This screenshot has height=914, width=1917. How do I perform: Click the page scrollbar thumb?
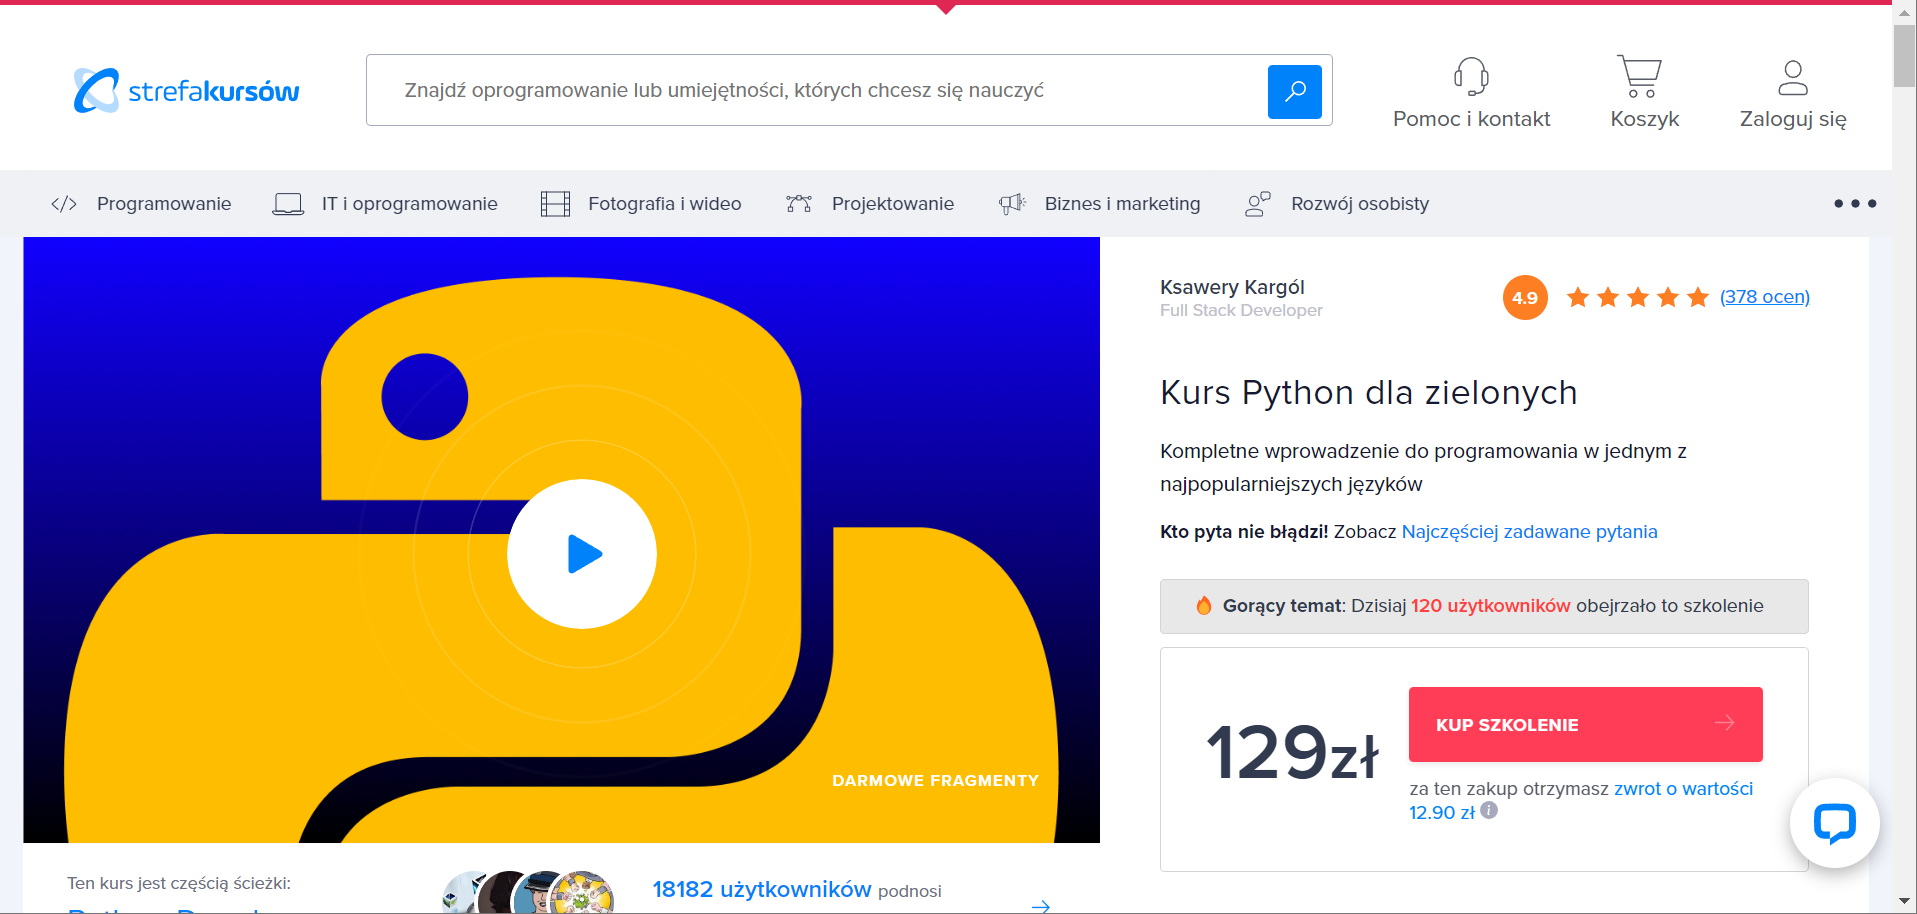[x=1904, y=57]
